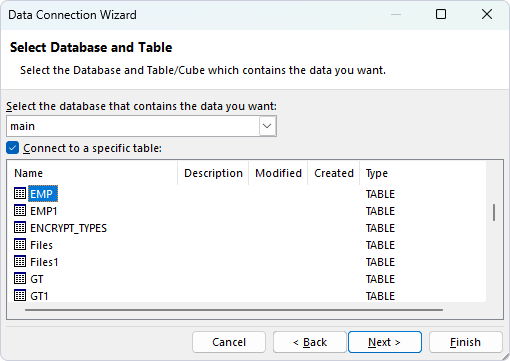The image size is (510, 361).
Task: Select the EMP table name
Action: 43,194
